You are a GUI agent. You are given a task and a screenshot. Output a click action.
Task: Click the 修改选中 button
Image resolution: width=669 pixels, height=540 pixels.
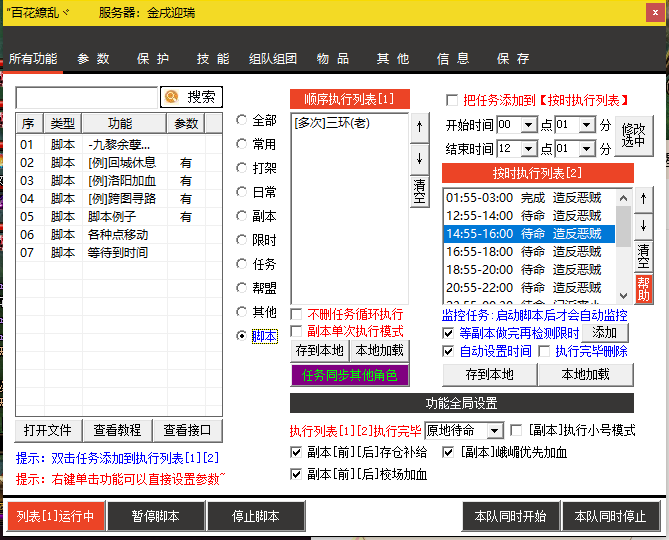pos(634,136)
